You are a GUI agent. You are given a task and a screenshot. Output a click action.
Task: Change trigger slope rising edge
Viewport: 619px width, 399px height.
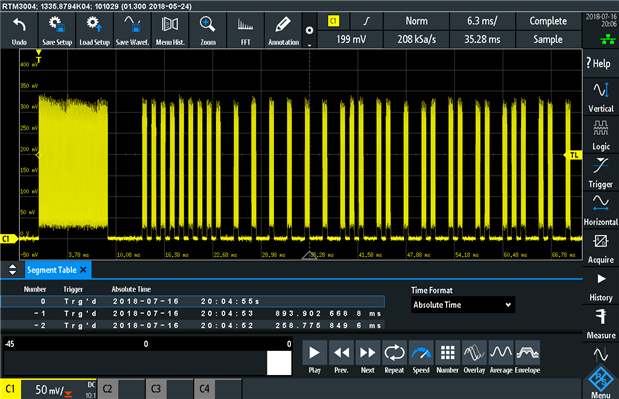366,21
